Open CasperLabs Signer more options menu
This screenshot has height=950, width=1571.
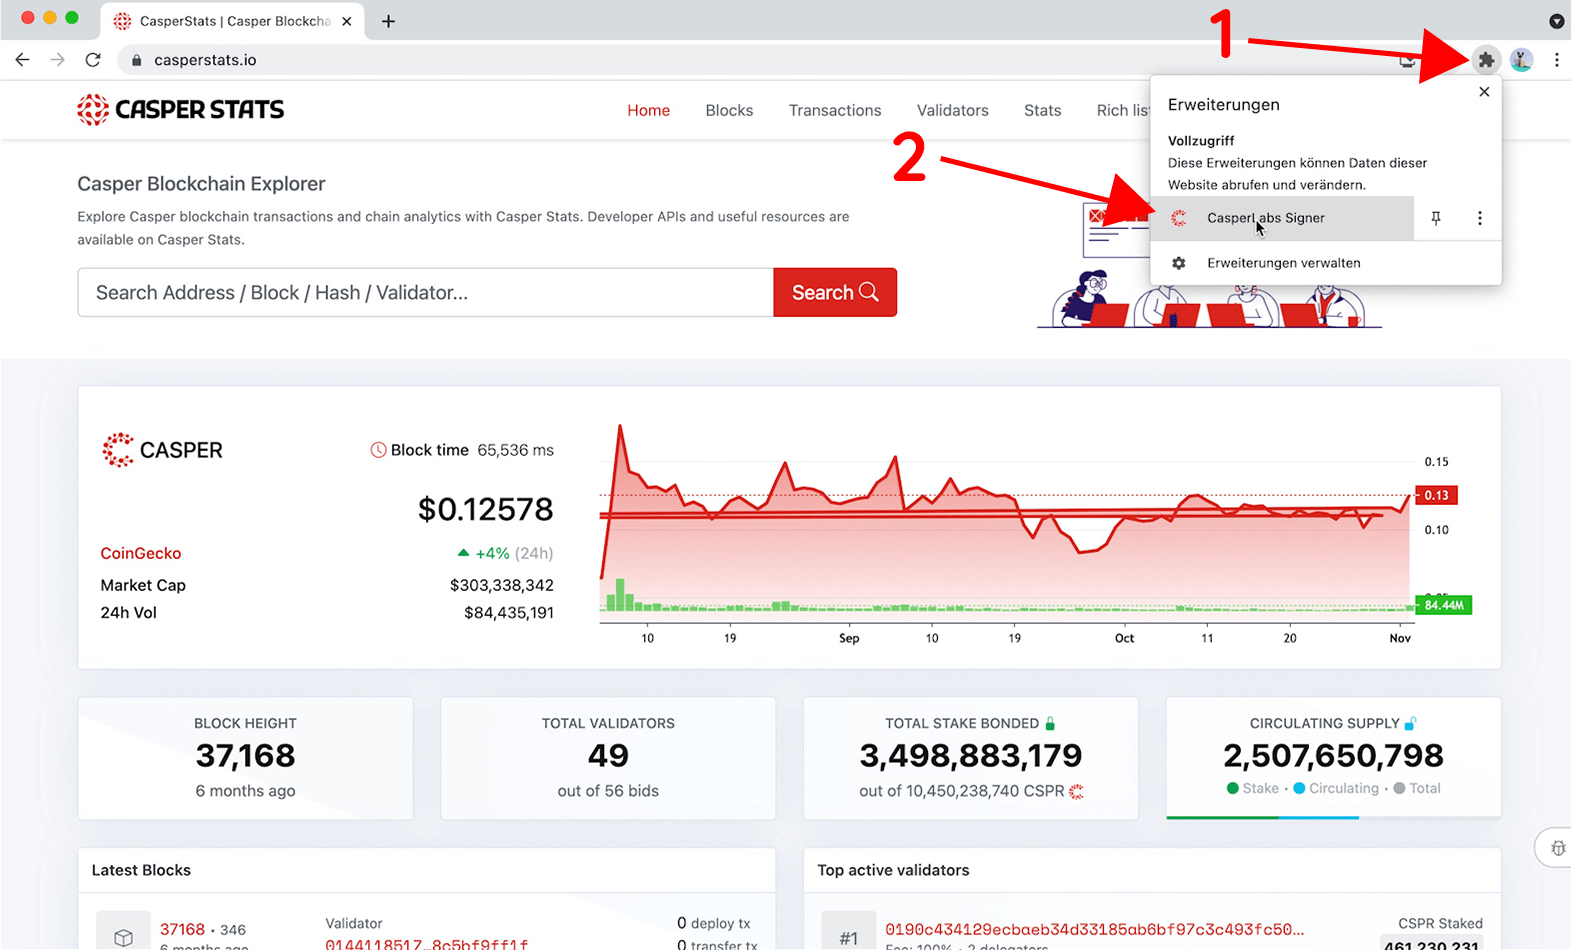point(1480,218)
